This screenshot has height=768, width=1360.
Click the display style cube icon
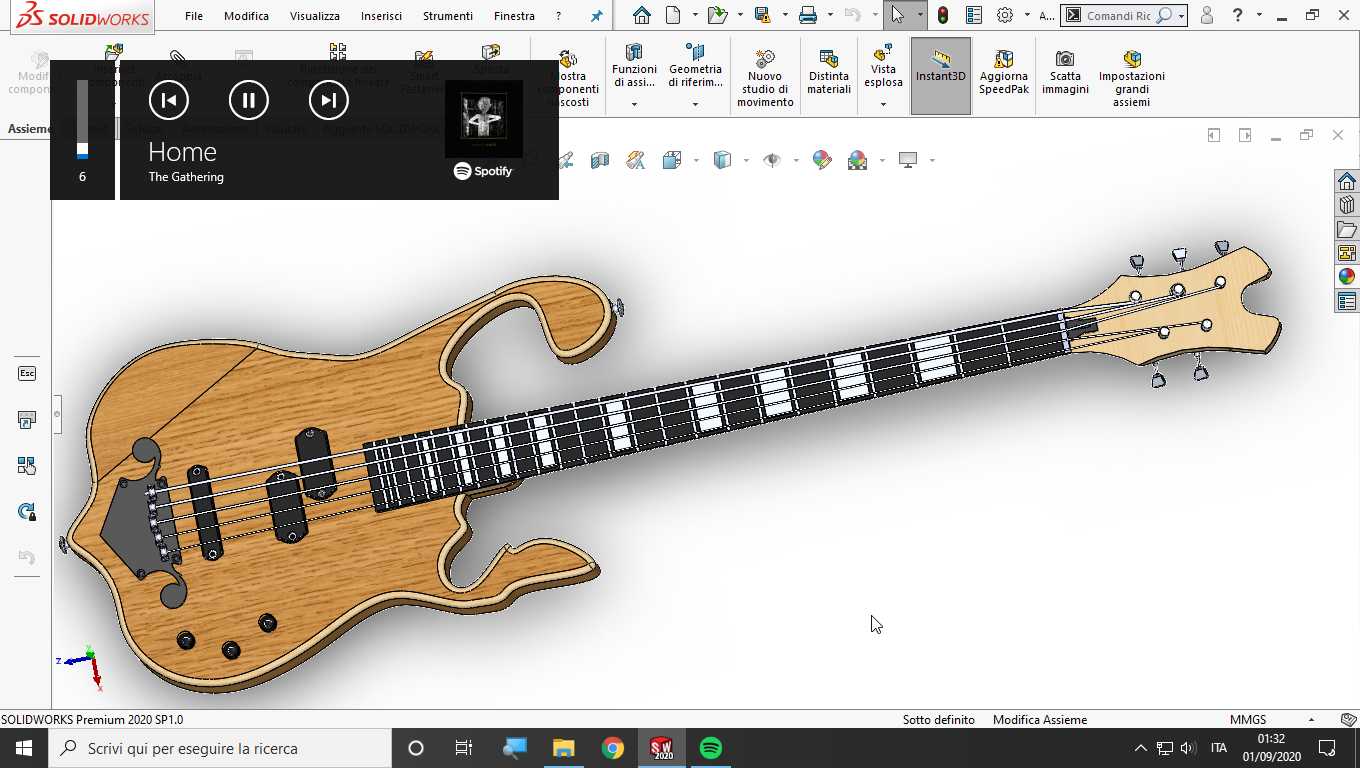pyautogui.click(x=722, y=160)
